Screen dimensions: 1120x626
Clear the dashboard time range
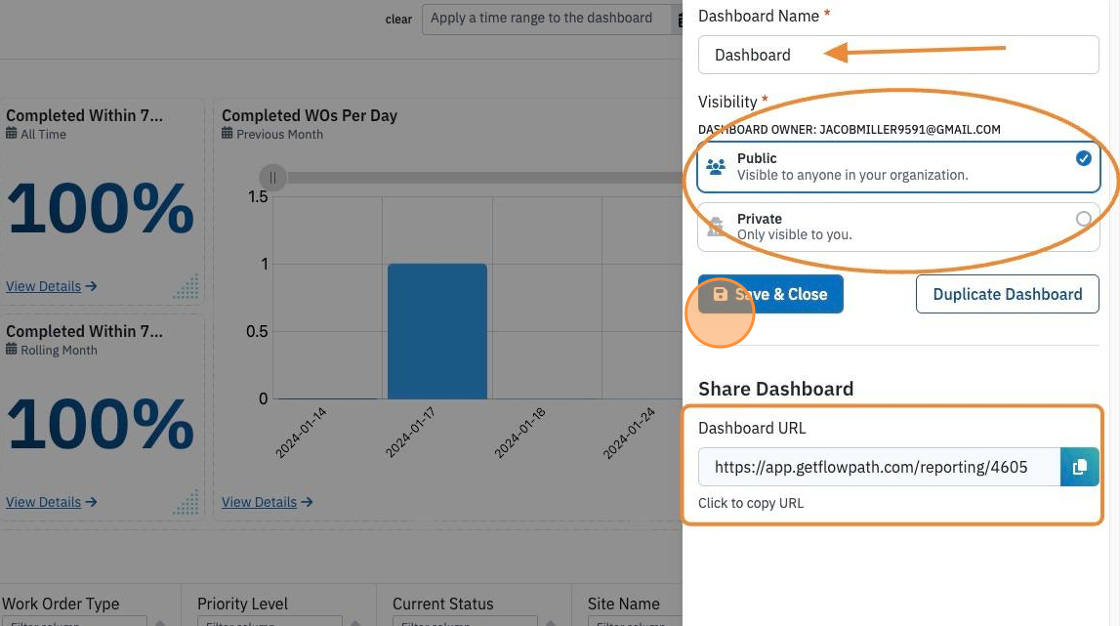(399, 19)
